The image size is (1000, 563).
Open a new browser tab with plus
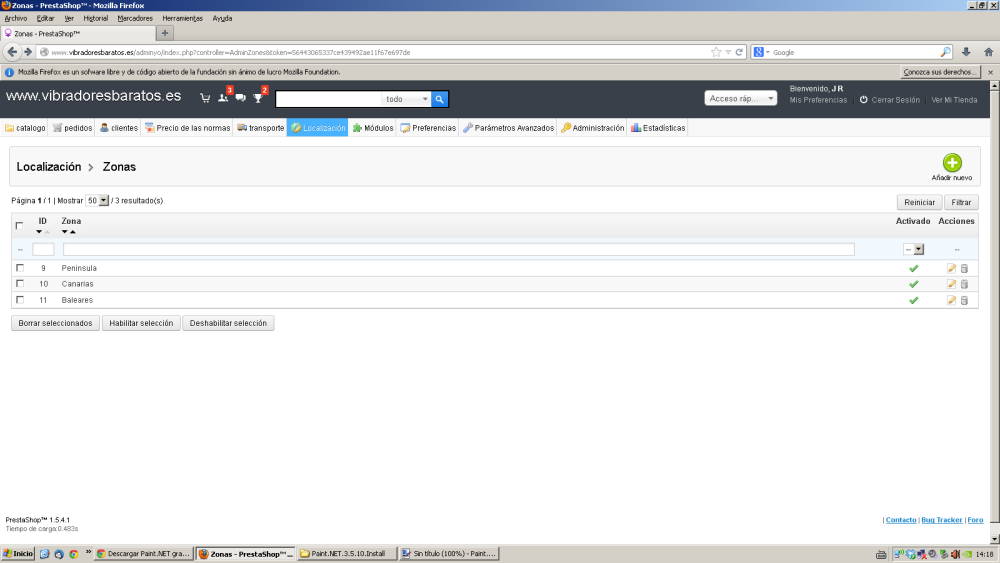[x=165, y=33]
